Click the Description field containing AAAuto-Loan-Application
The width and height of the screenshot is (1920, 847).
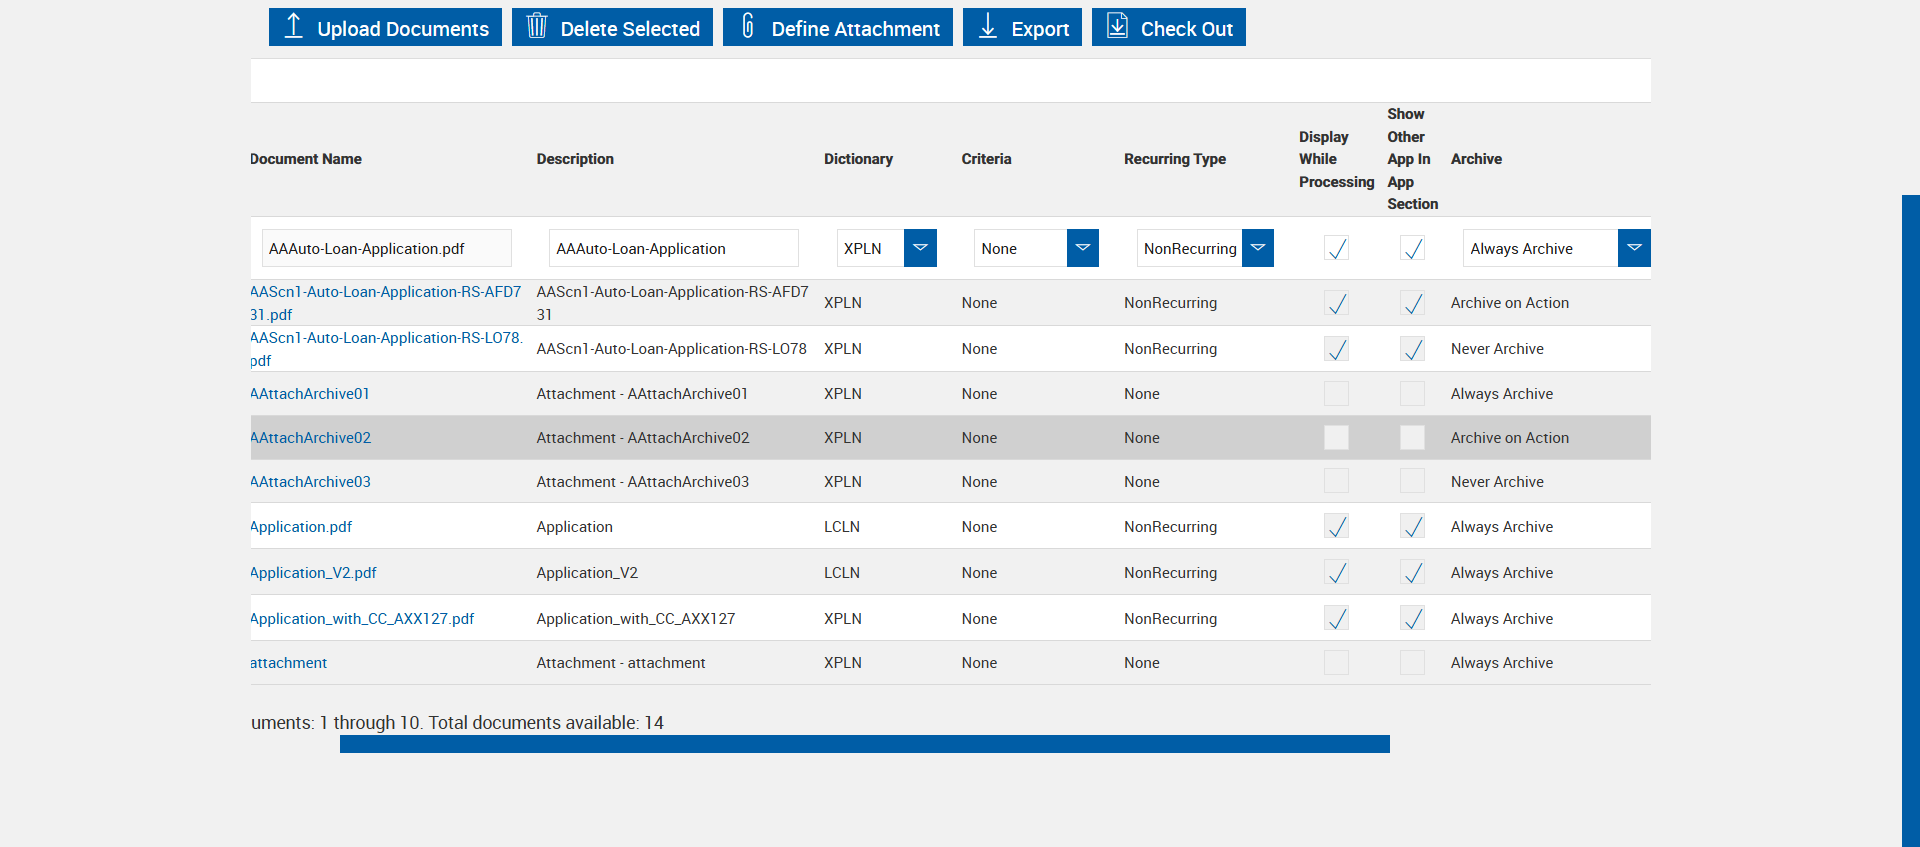click(x=673, y=248)
